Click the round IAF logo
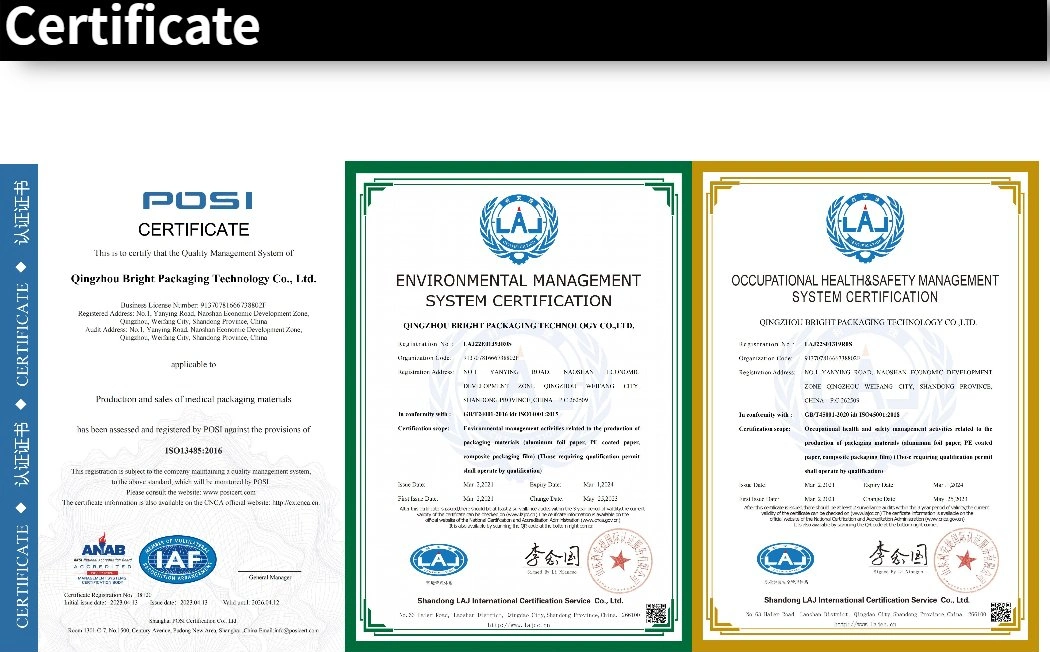This screenshot has width=1050, height=652. coord(178,560)
